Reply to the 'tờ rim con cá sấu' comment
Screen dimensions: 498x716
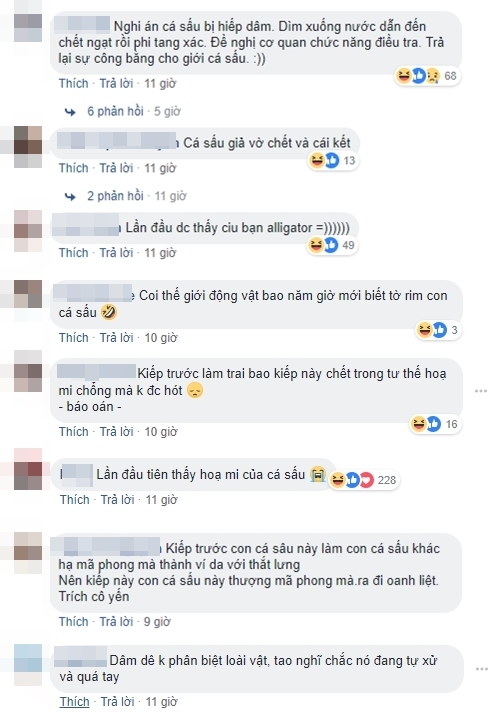[x=116, y=337]
